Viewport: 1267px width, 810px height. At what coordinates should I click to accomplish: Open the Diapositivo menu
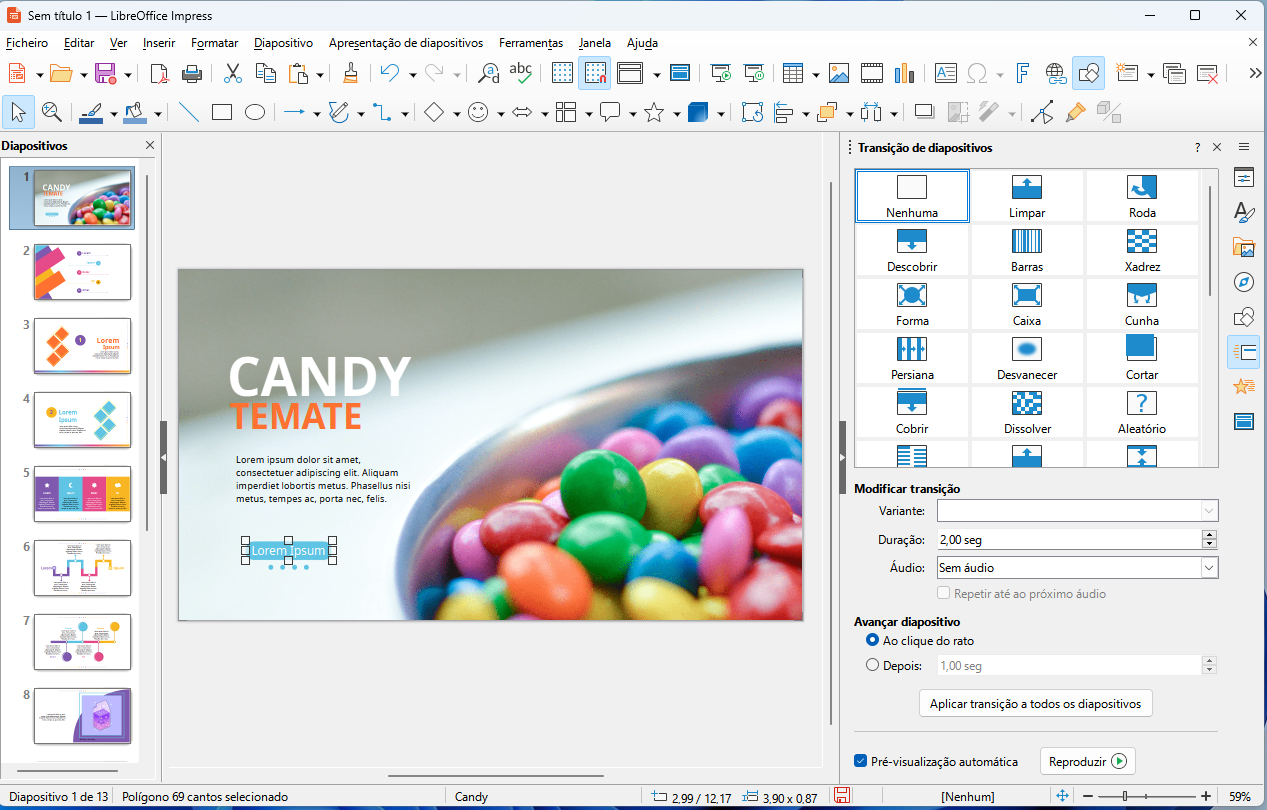click(x=283, y=43)
